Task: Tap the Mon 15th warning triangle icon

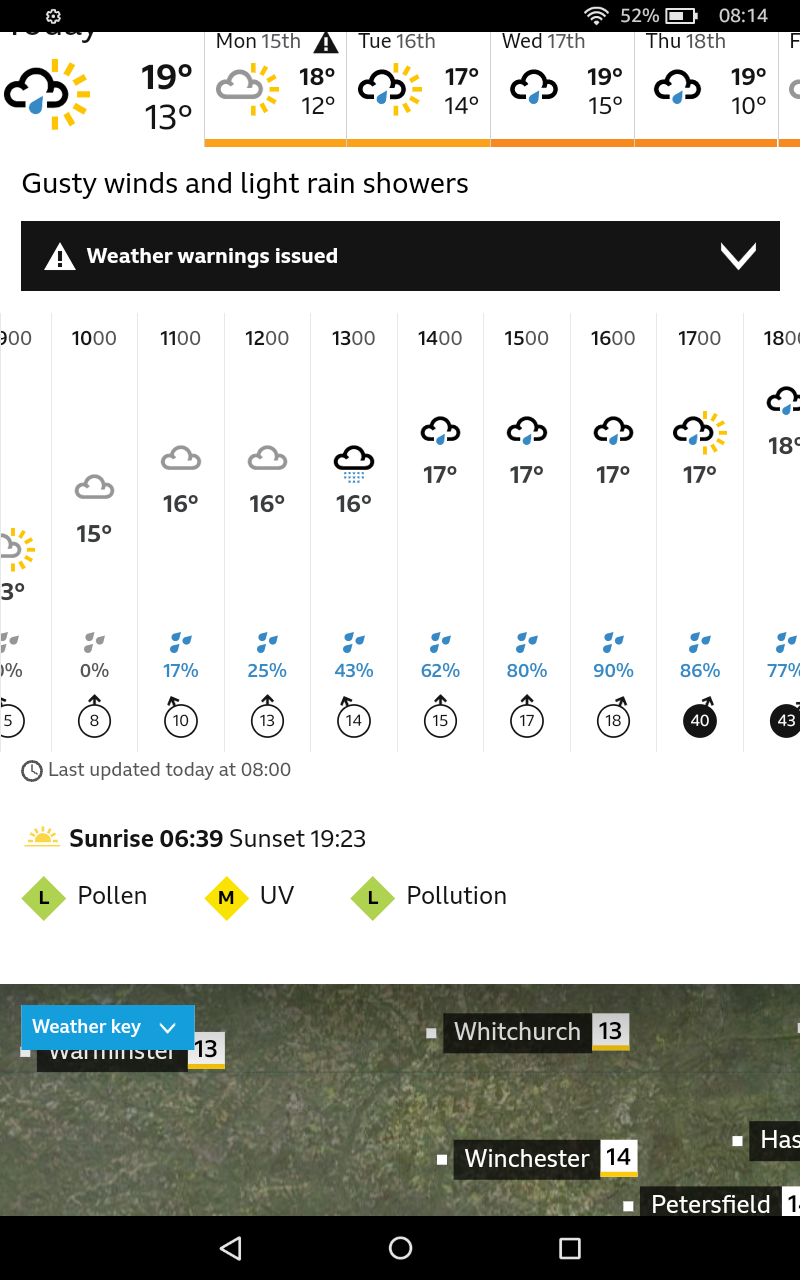Action: 325,42
